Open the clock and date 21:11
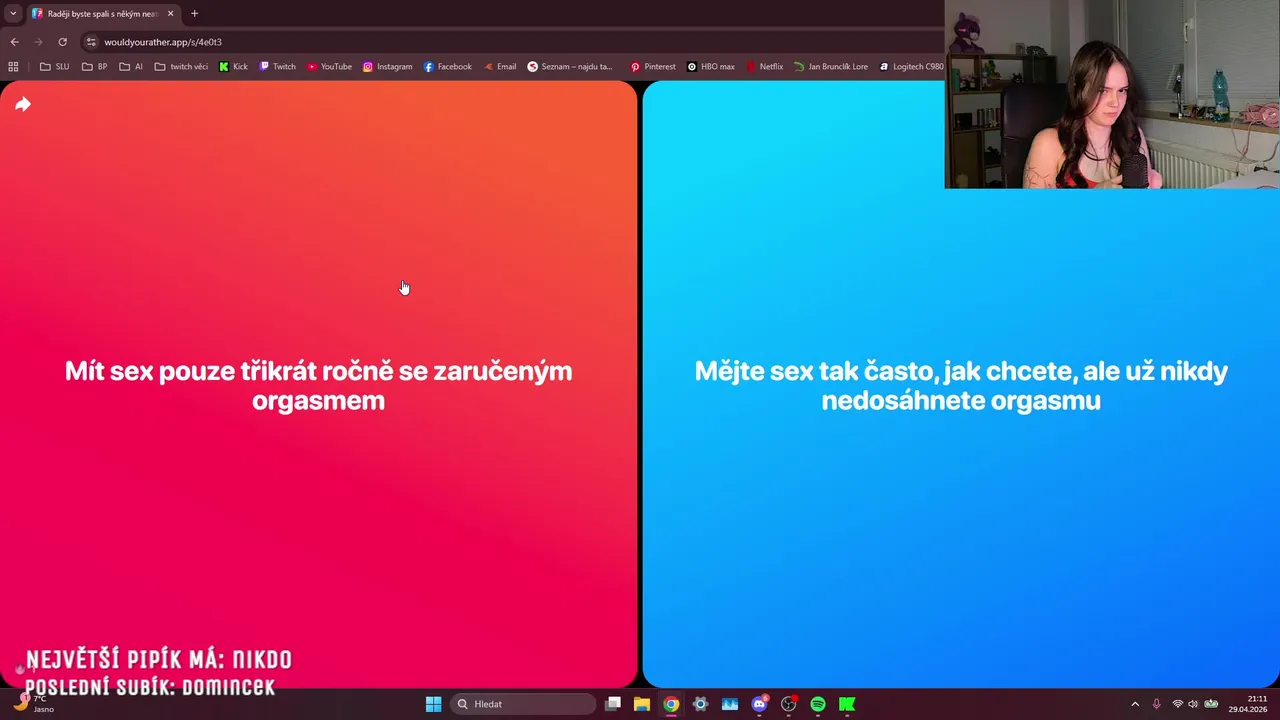The height and width of the screenshot is (720, 1280). pyautogui.click(x=1248, y=704)
